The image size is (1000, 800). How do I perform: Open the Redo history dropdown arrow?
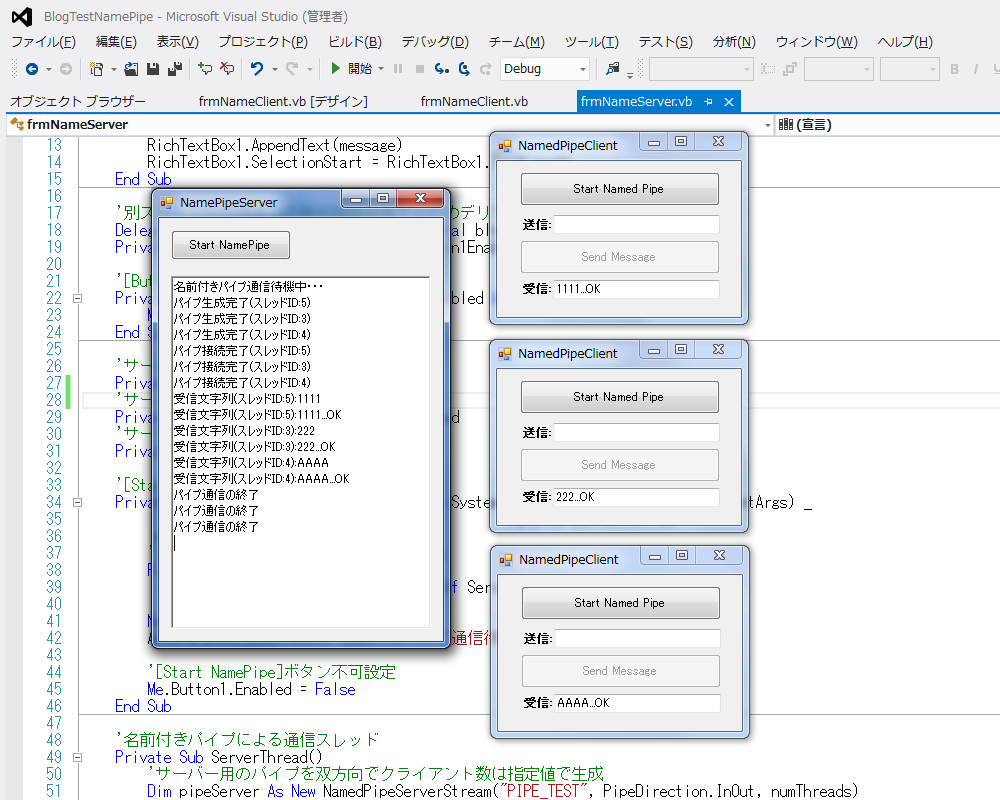coord(310,69)
